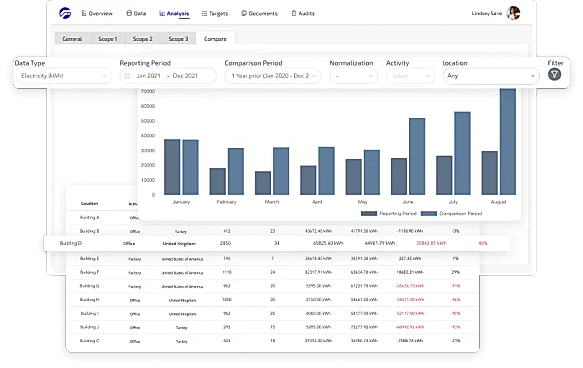
Task: Click the round Filter funnel button
Action: [x=554, y=74]
